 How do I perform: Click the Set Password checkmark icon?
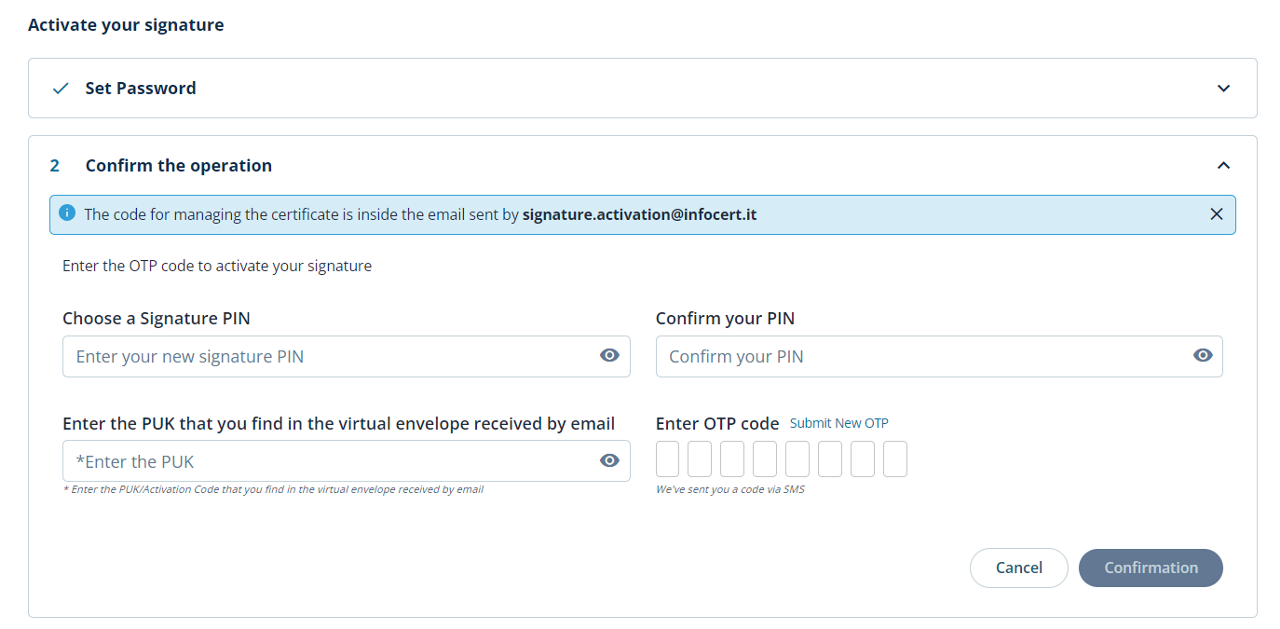[x=60, y=88]
